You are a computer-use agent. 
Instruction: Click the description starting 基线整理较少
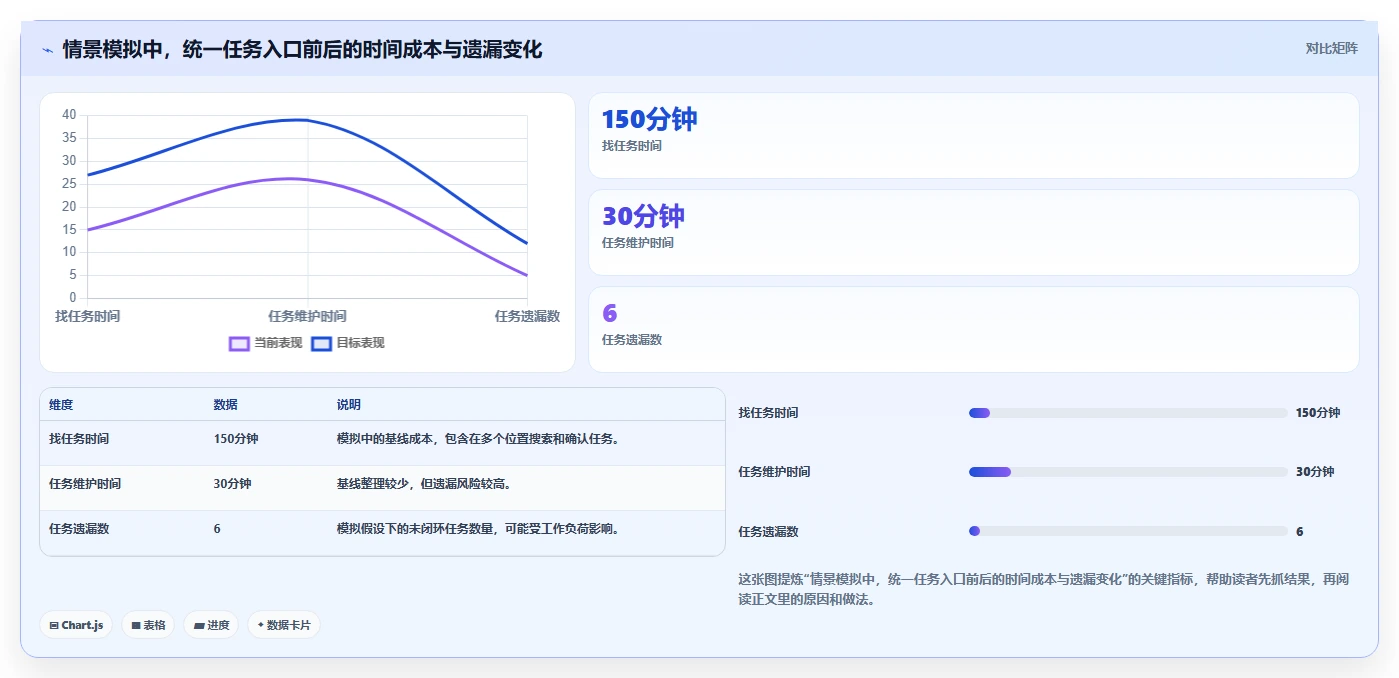[x=424, y=484]
